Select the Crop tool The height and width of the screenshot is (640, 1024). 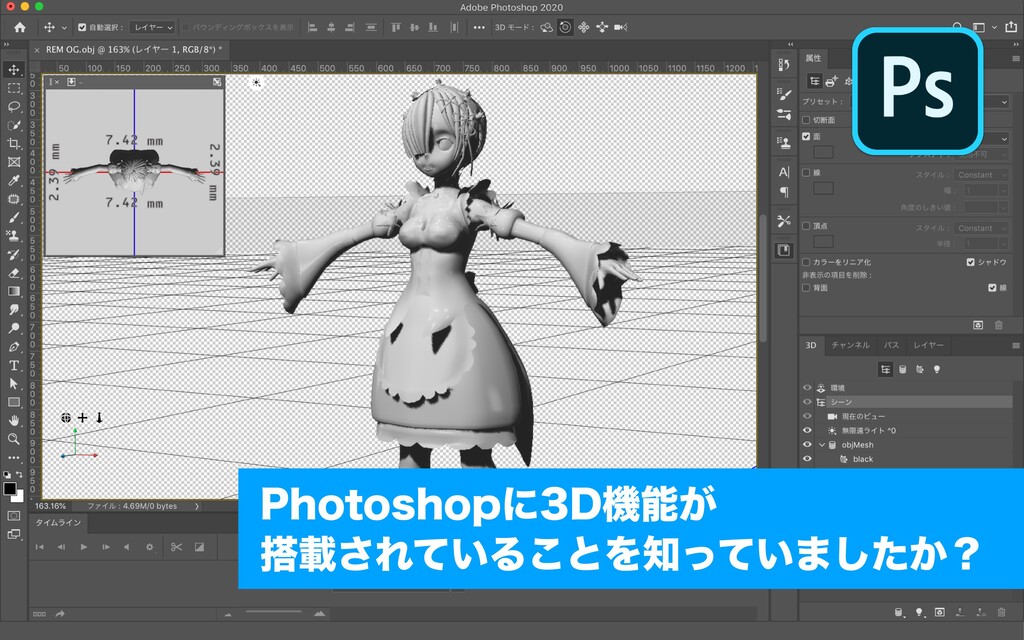click(x=14, y=144)
